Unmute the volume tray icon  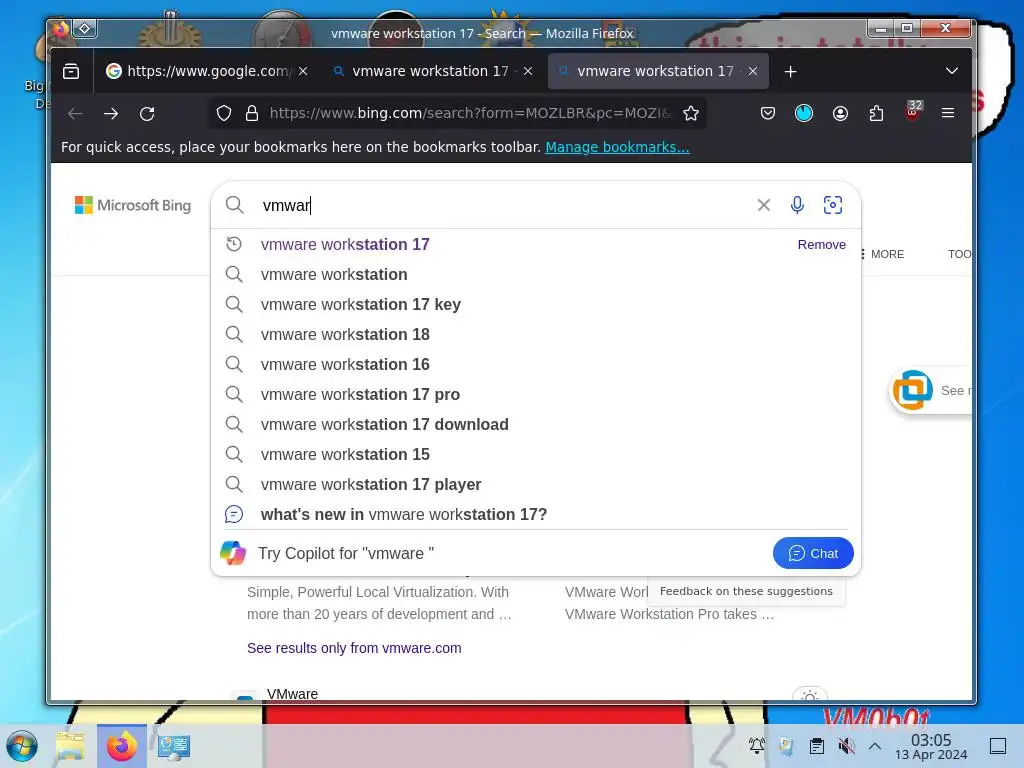coord(846,745)
